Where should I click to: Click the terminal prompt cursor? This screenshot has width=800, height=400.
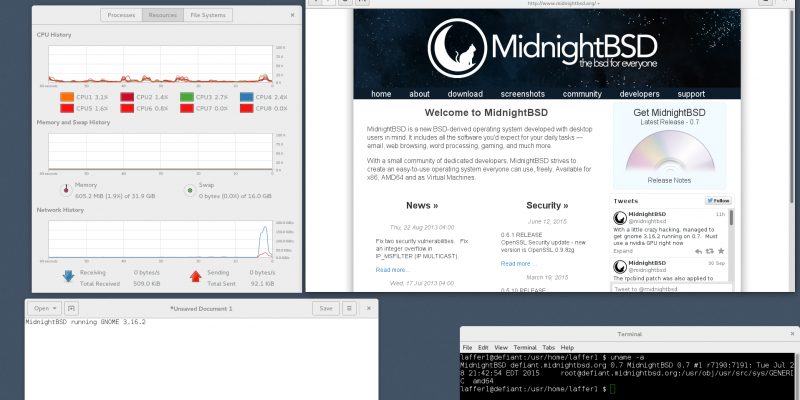pyautogui.click(x=613, y=389)
